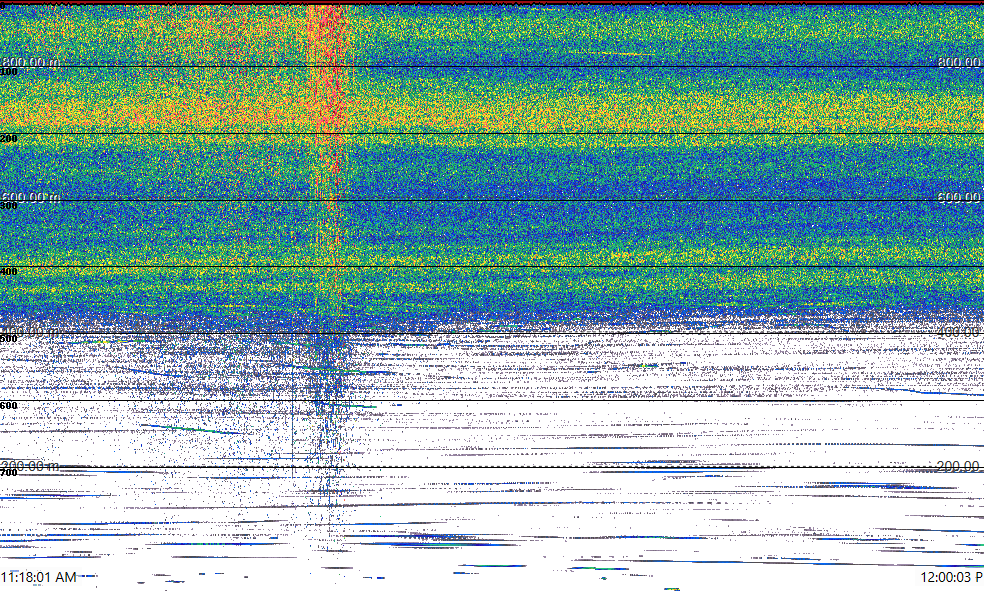Viewport: 984px width, 594px height.
Task: Select the '800.00 m' range label
Action: (x=31, y=61)
